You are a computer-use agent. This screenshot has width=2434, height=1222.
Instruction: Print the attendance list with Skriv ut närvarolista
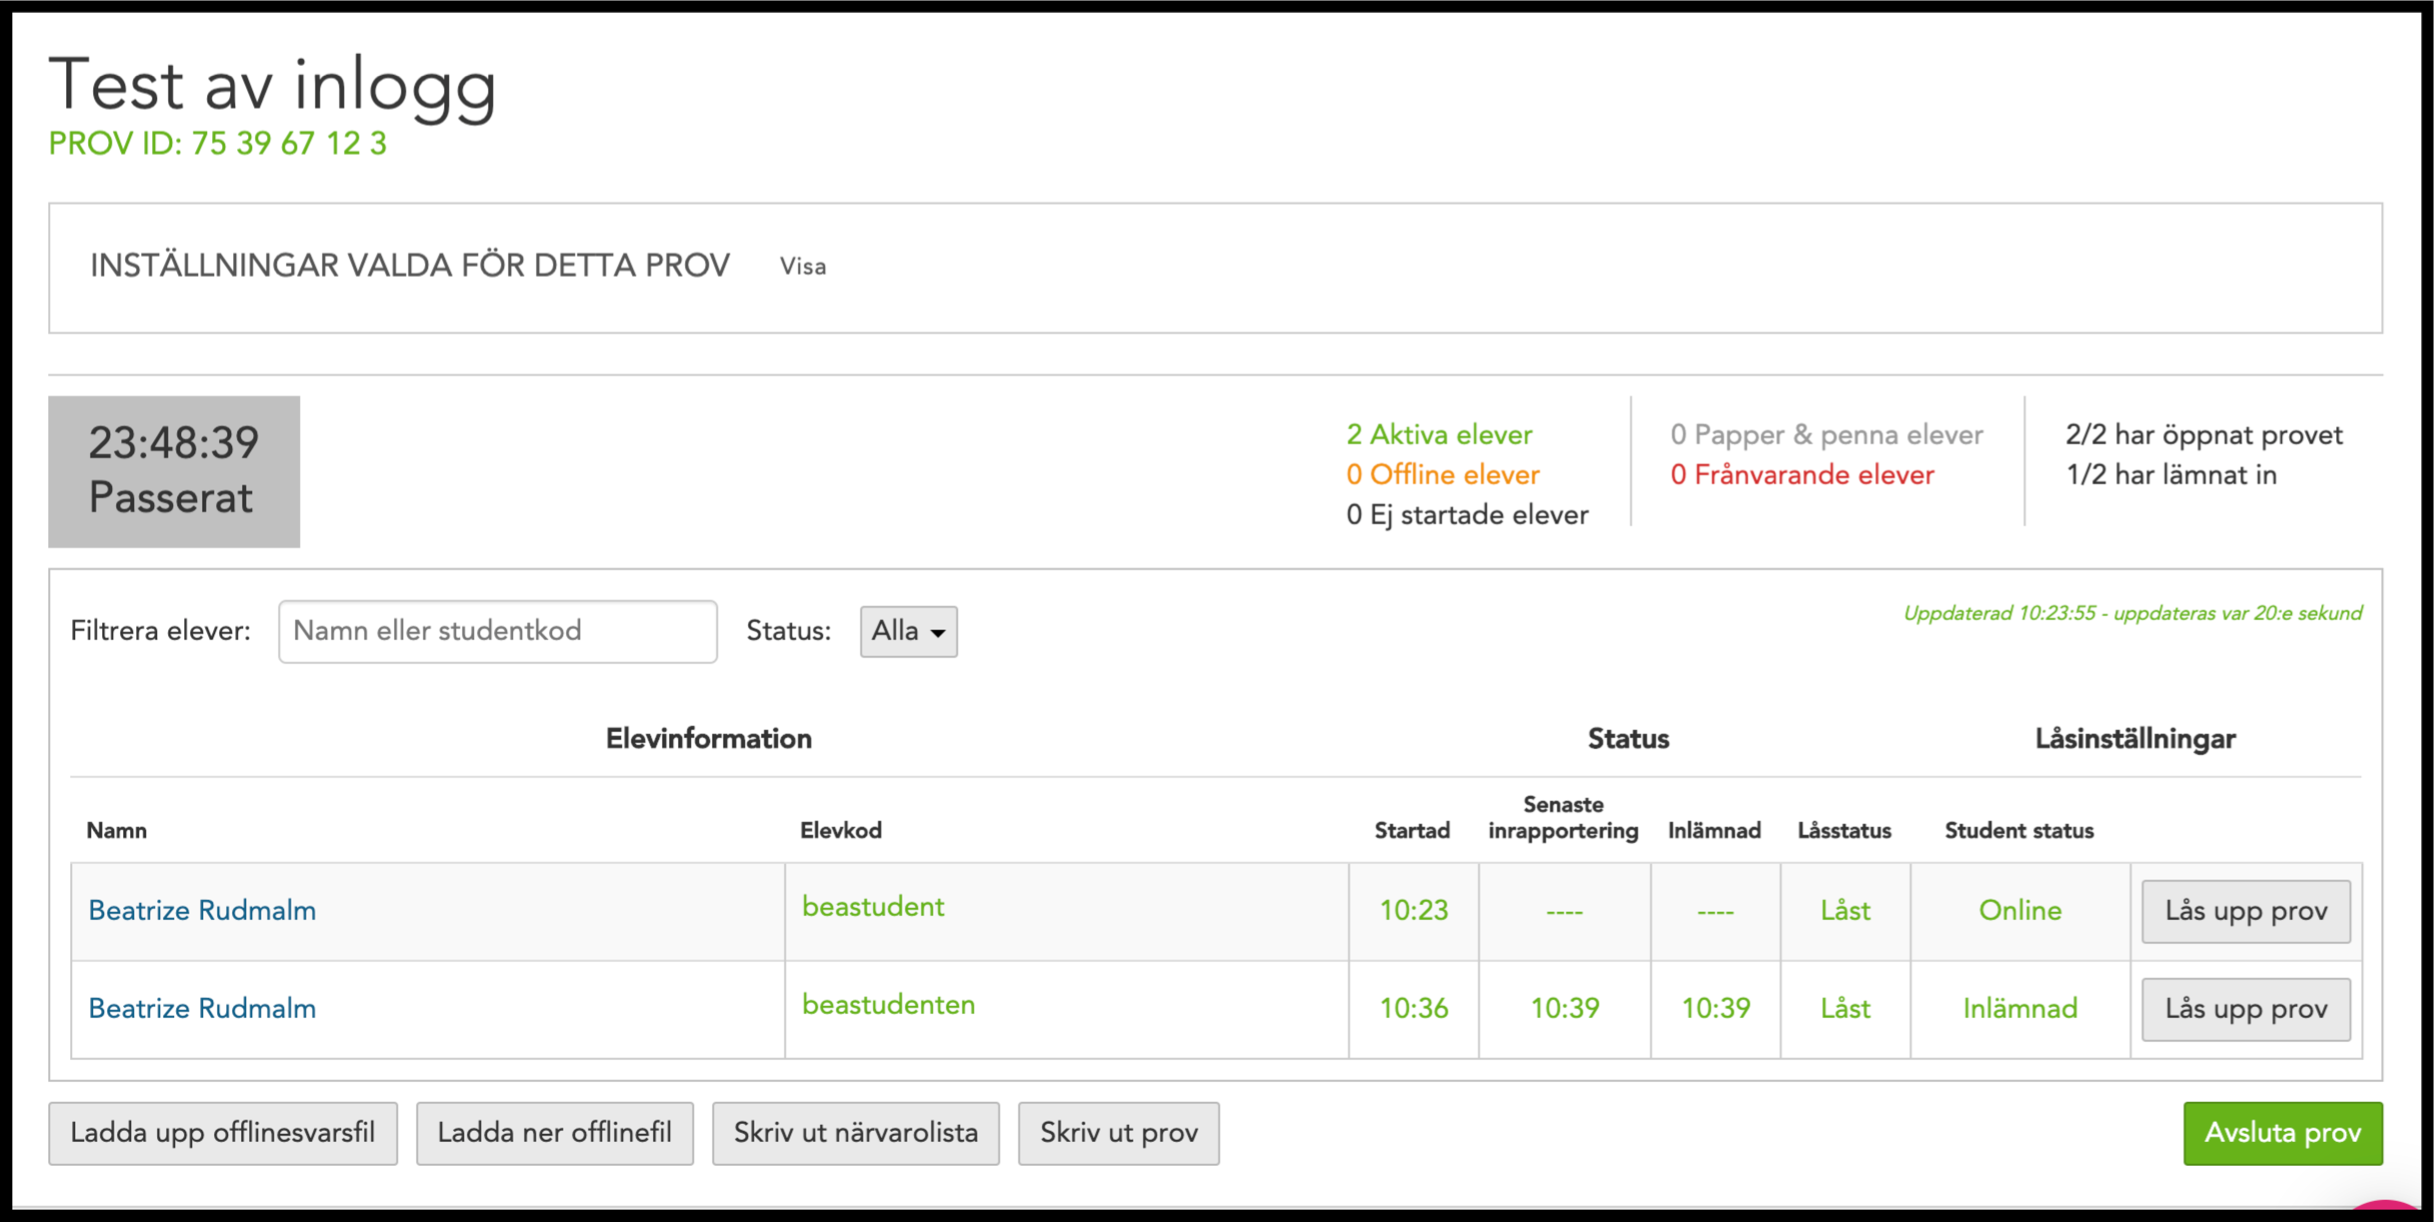856,1133
